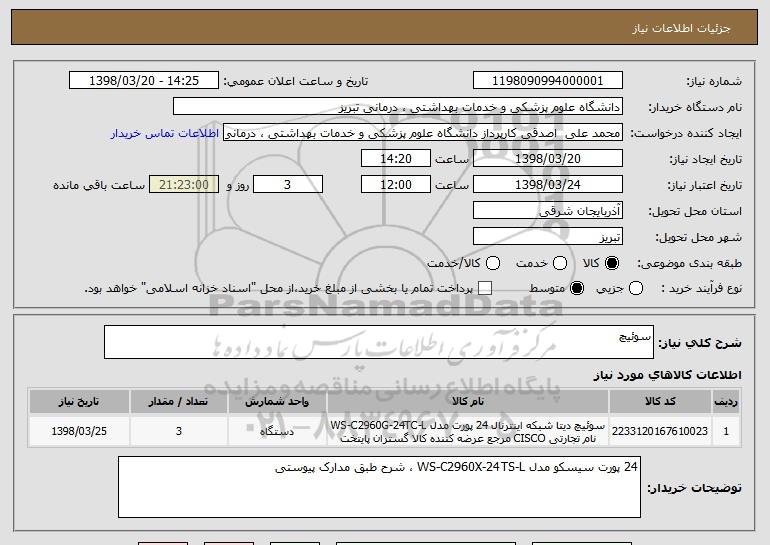Screen dimensions: 770x545
Task: Click the واحد شمارش column header
Action: coord(277,402)
